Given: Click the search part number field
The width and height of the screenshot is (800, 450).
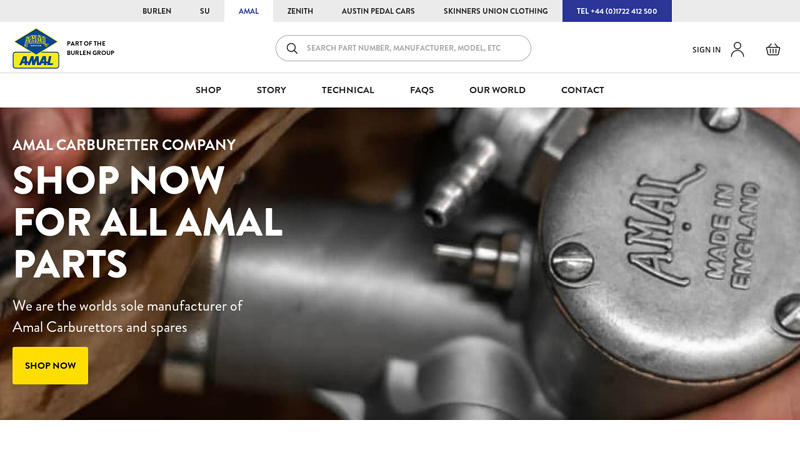Looking at the screenshot, I should [x=403, y=48].
